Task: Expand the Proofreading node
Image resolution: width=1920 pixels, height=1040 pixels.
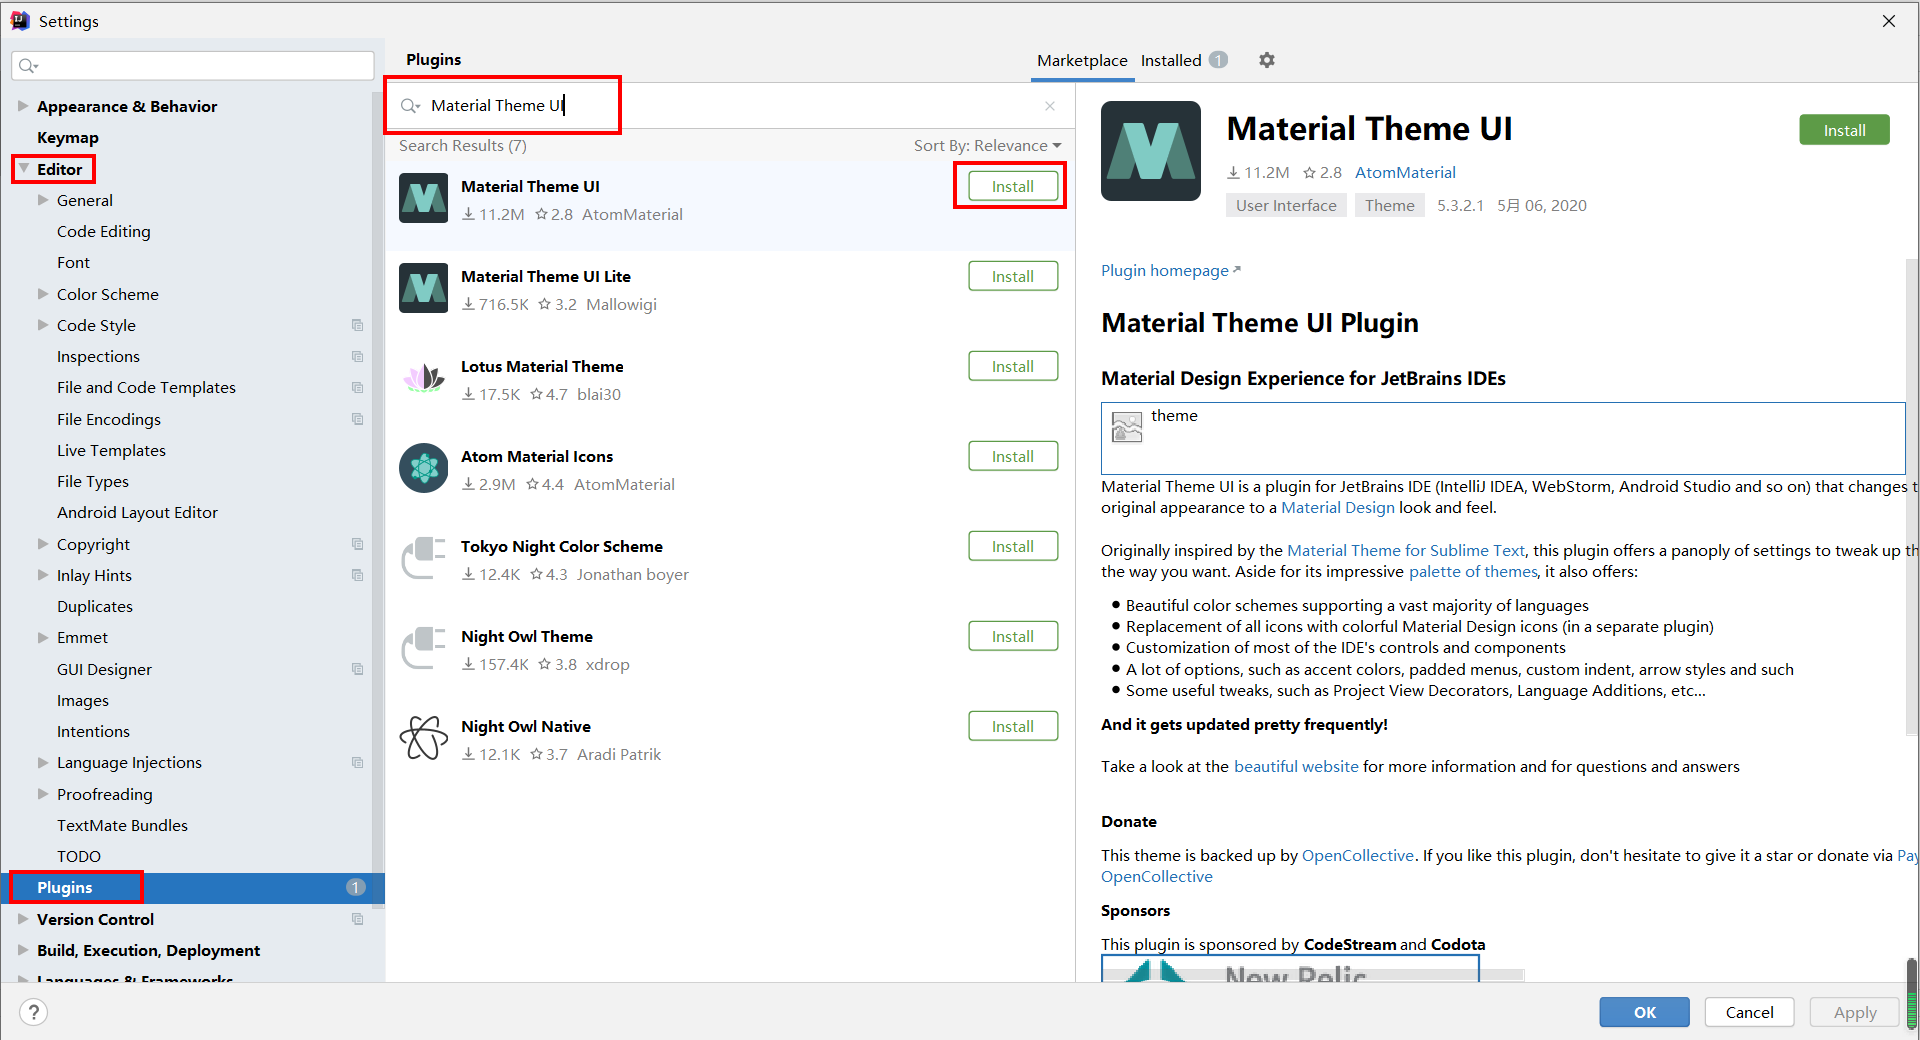Action: point(43,794)
